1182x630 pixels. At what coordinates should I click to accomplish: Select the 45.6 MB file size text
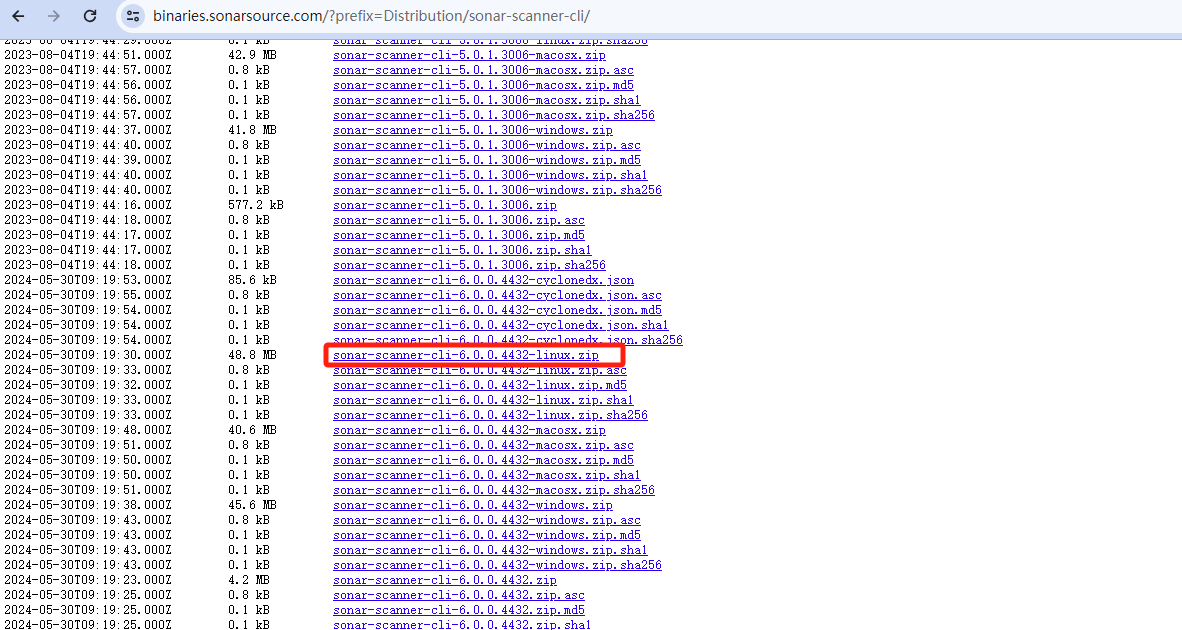[x=253, y=506]
